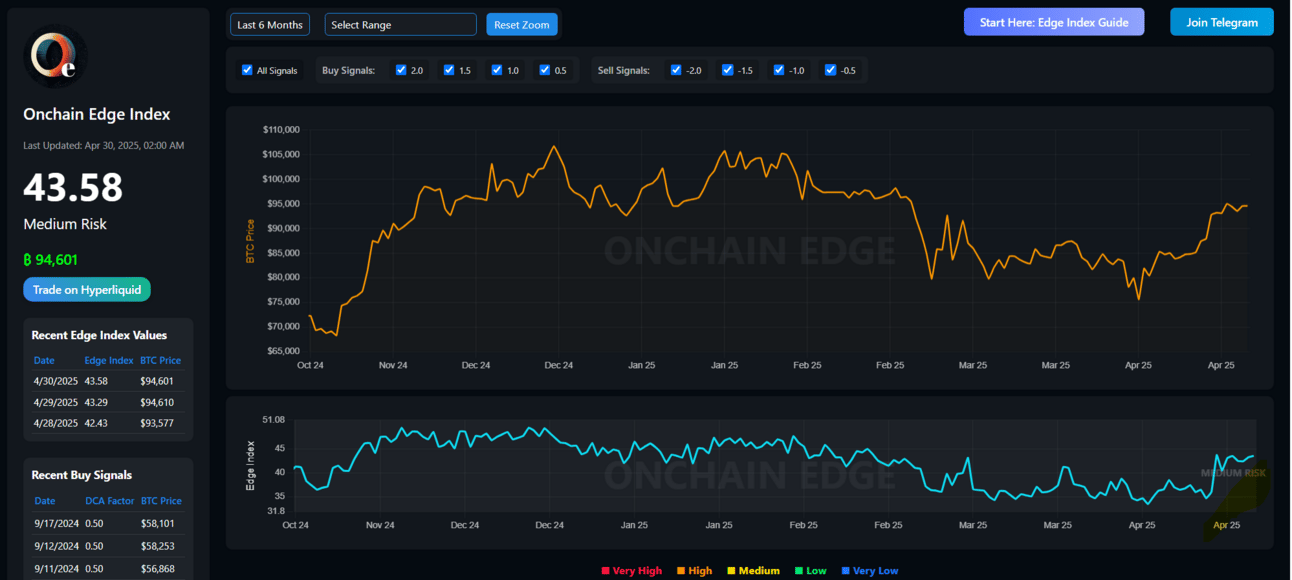Toggle the All Signals checkbox
Viewport: 1292px width, 580px height.
pyautogui.click(x=247, y=70)
